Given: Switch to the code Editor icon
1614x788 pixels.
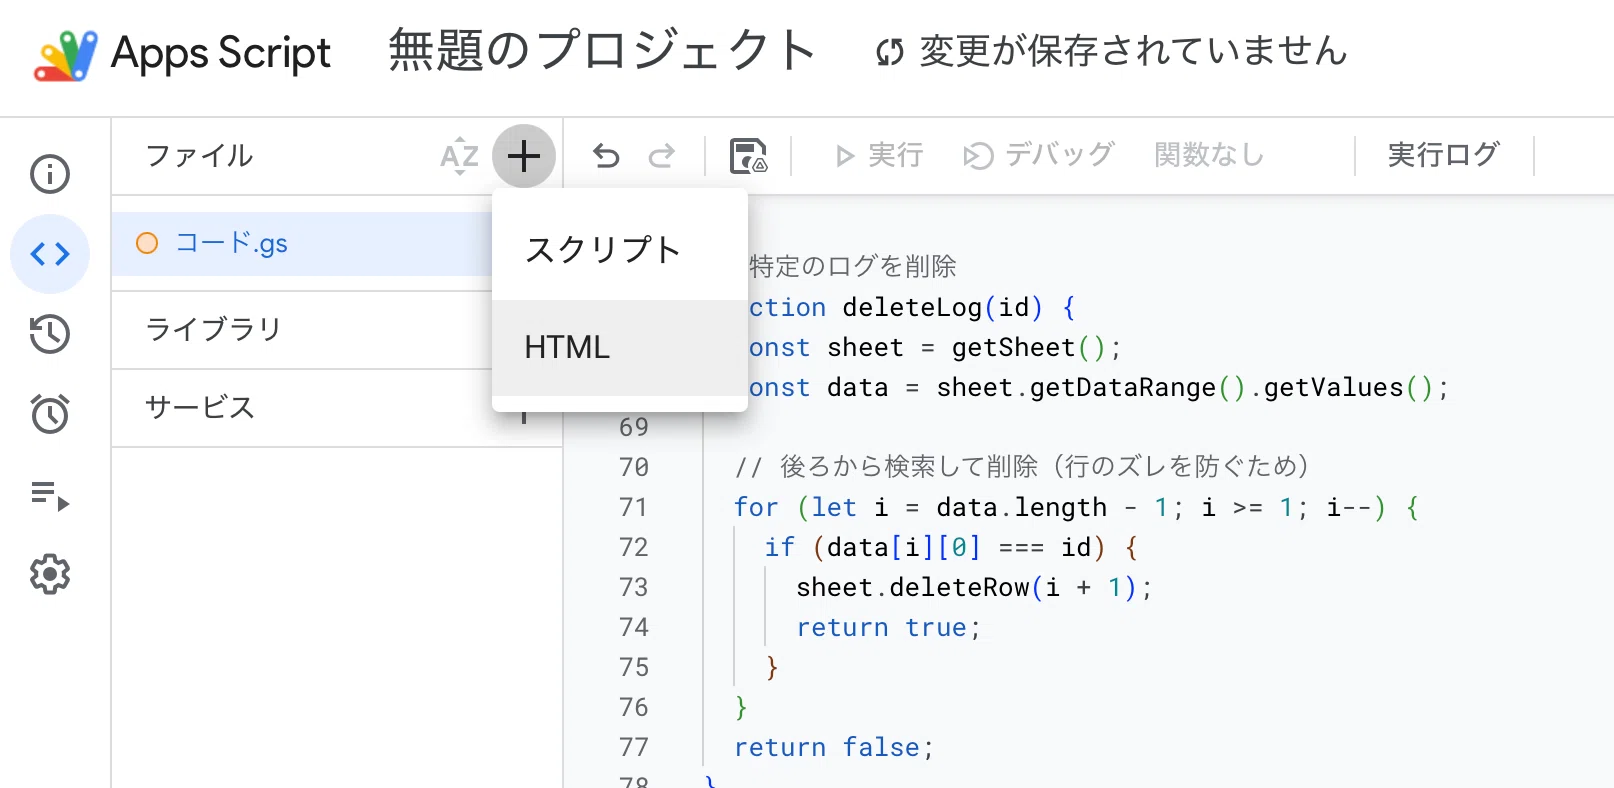Looking at the screenshot, I should coord(50,254).
